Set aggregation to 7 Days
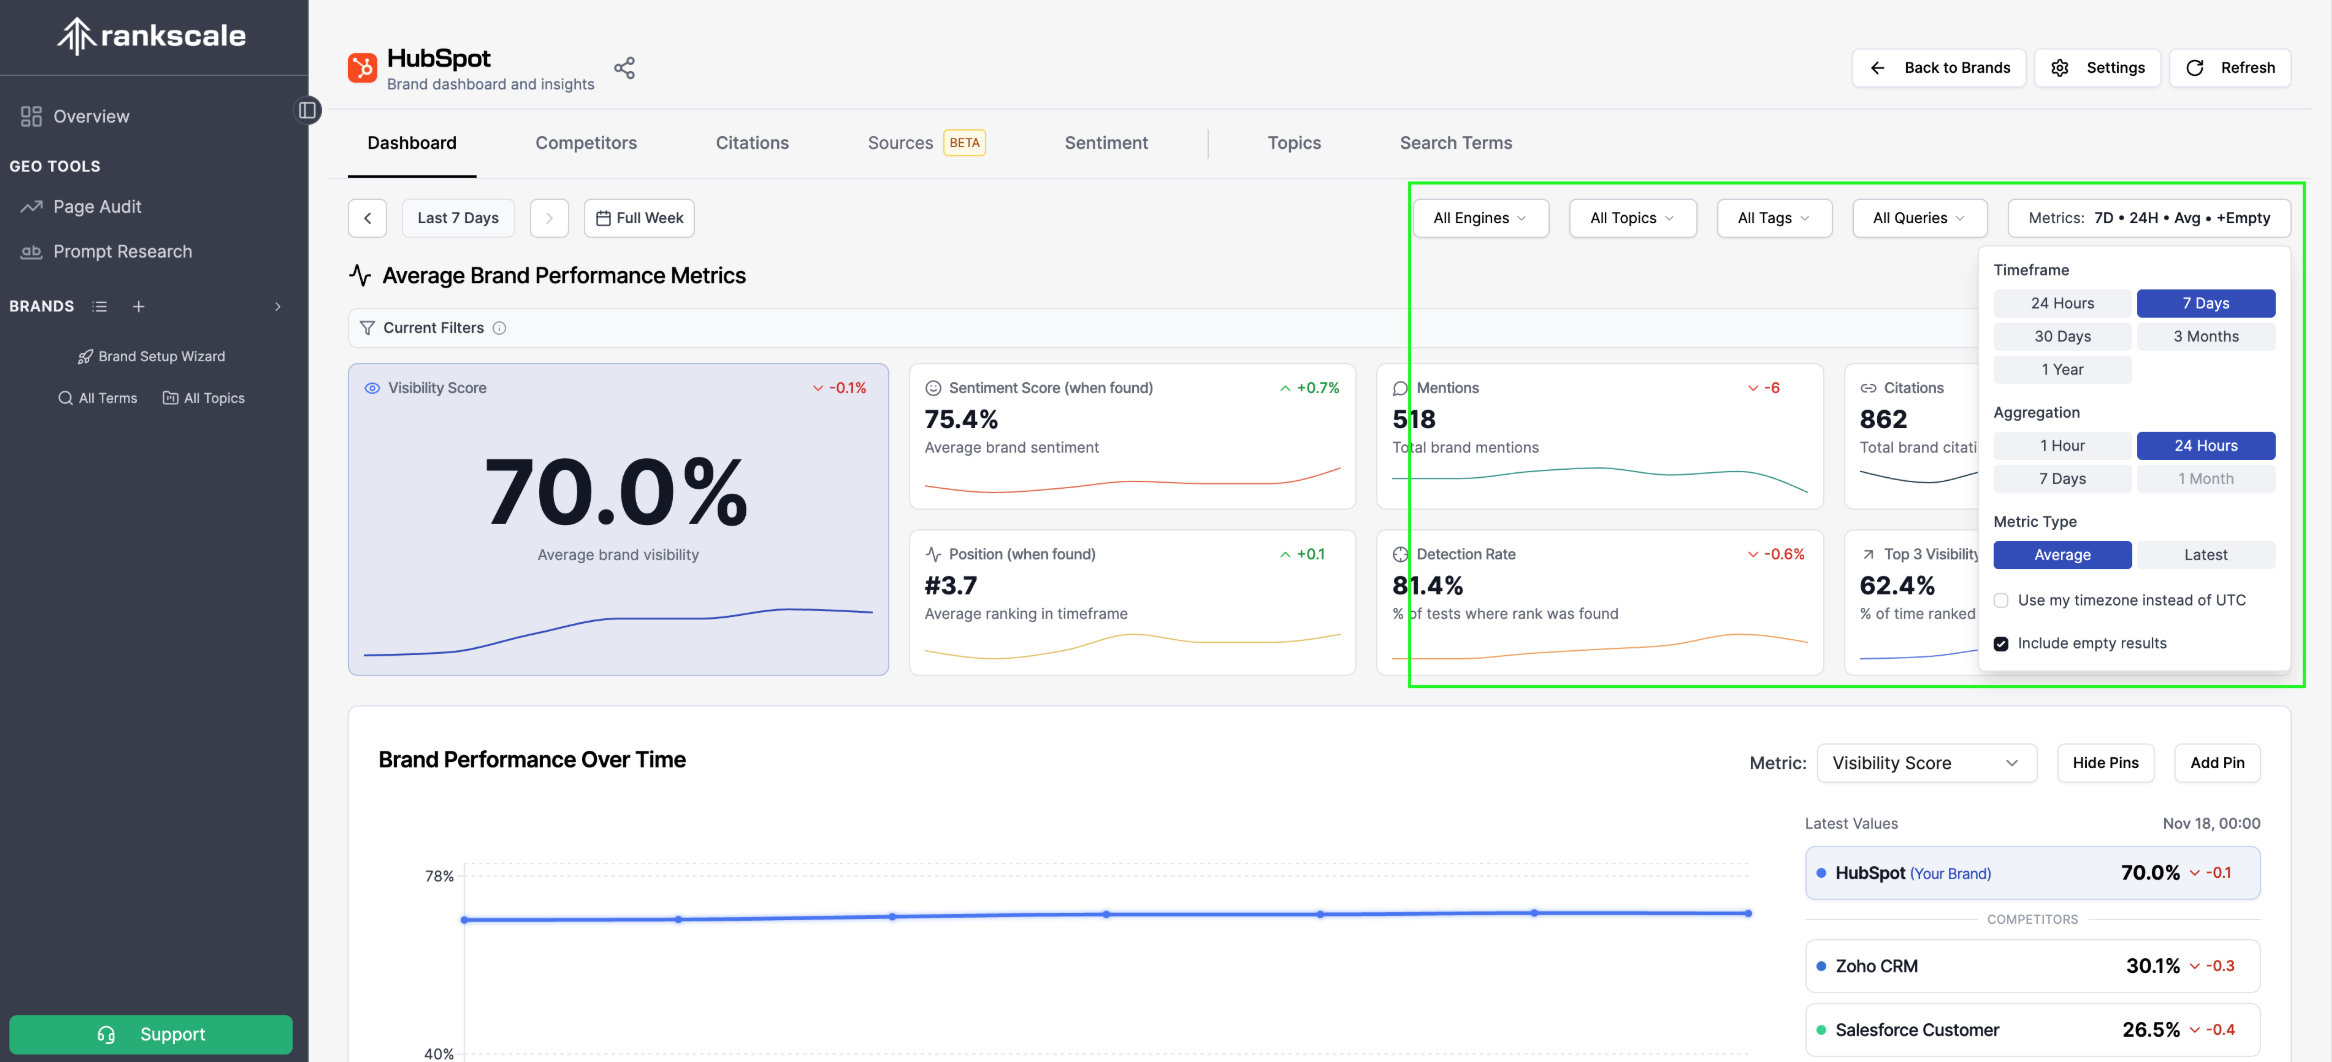Viewport: 2332px width, 1062px height. (x=2062, y=478)
